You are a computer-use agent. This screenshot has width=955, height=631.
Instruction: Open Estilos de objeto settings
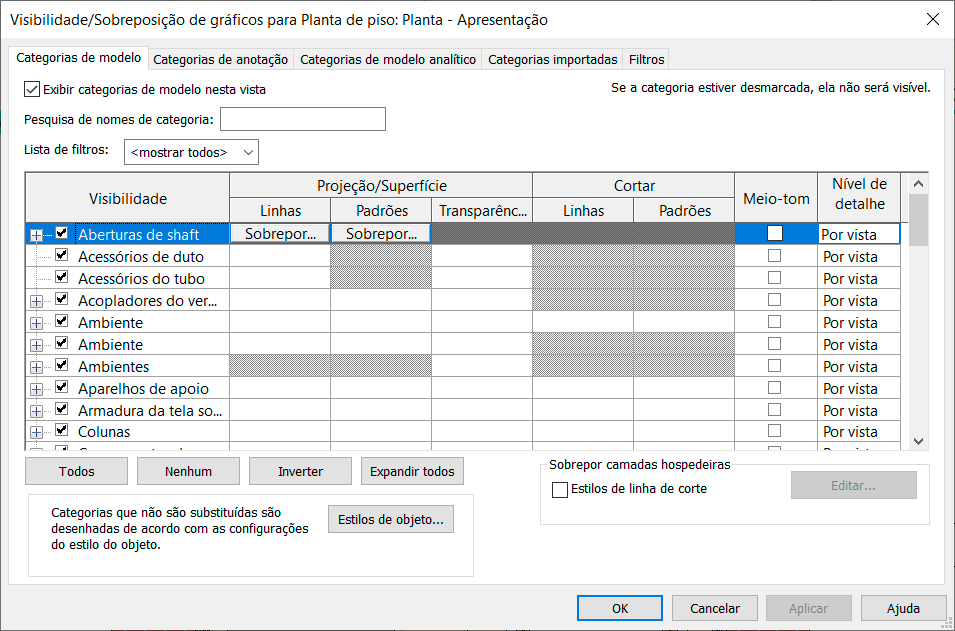tap(390, 519)
